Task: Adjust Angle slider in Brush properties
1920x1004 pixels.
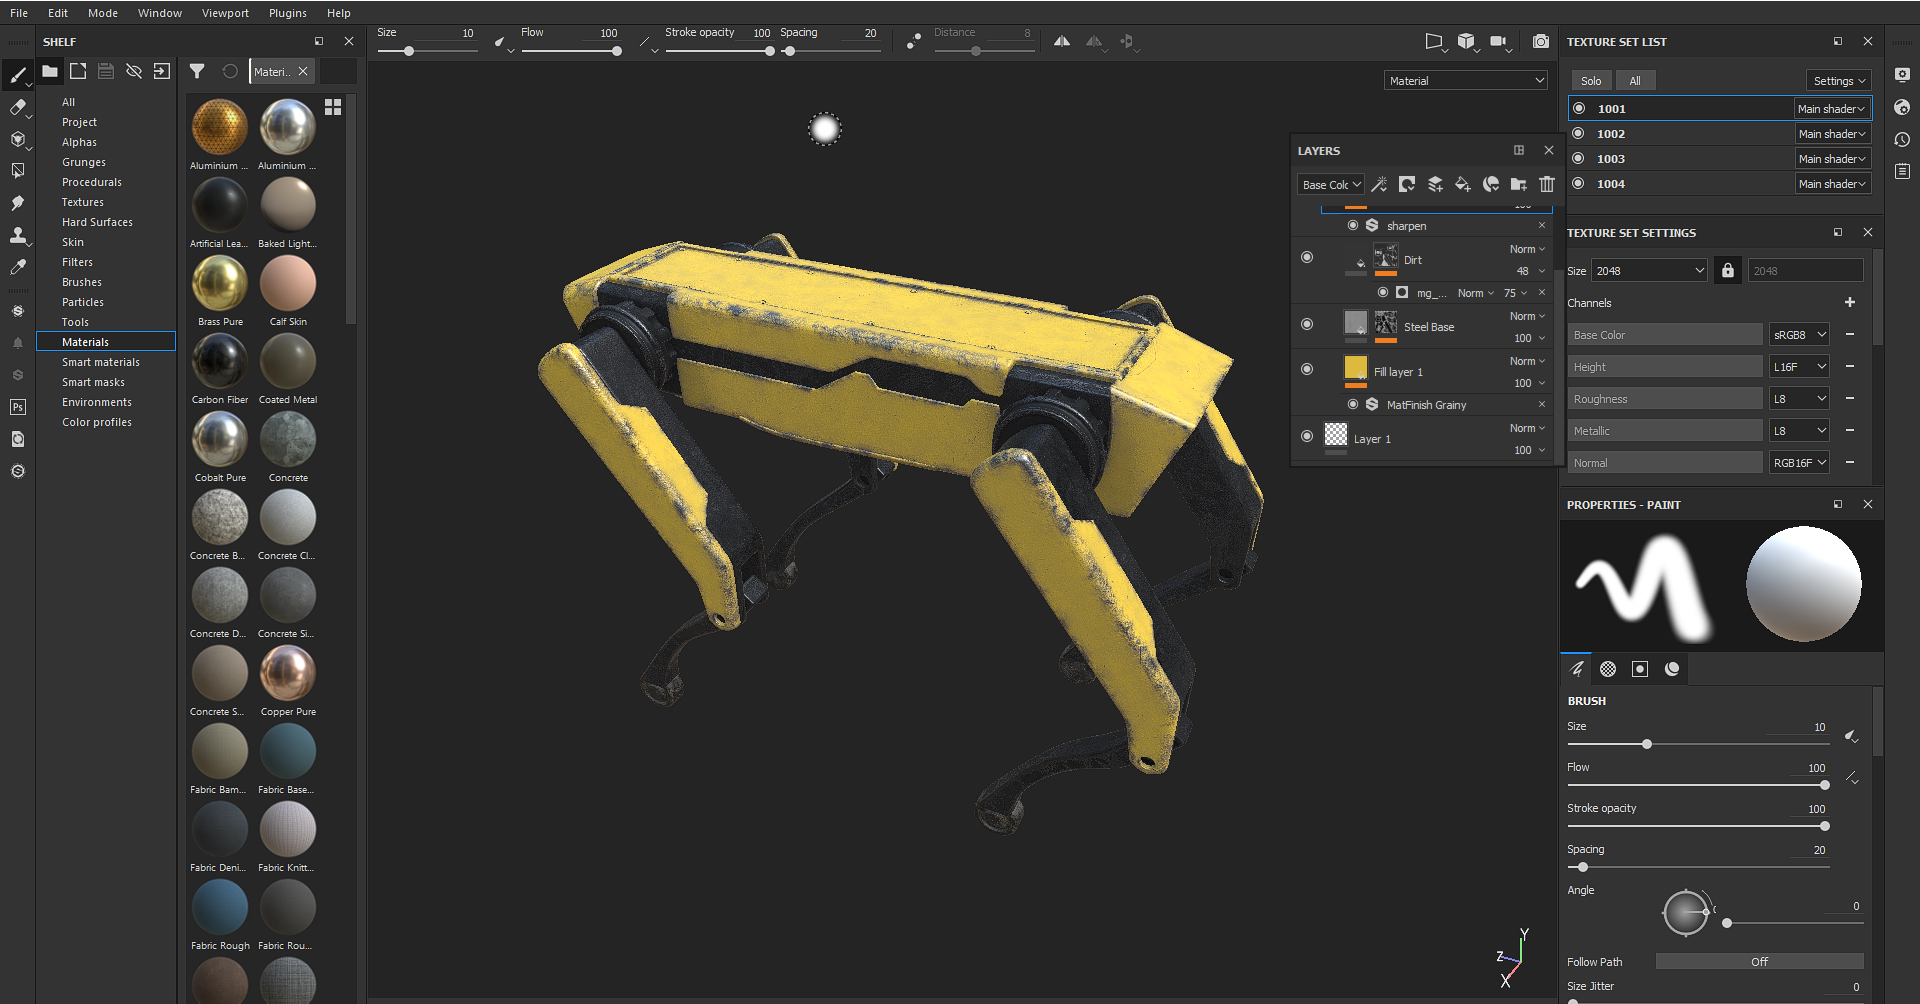Action: [x=1794, y=923]
